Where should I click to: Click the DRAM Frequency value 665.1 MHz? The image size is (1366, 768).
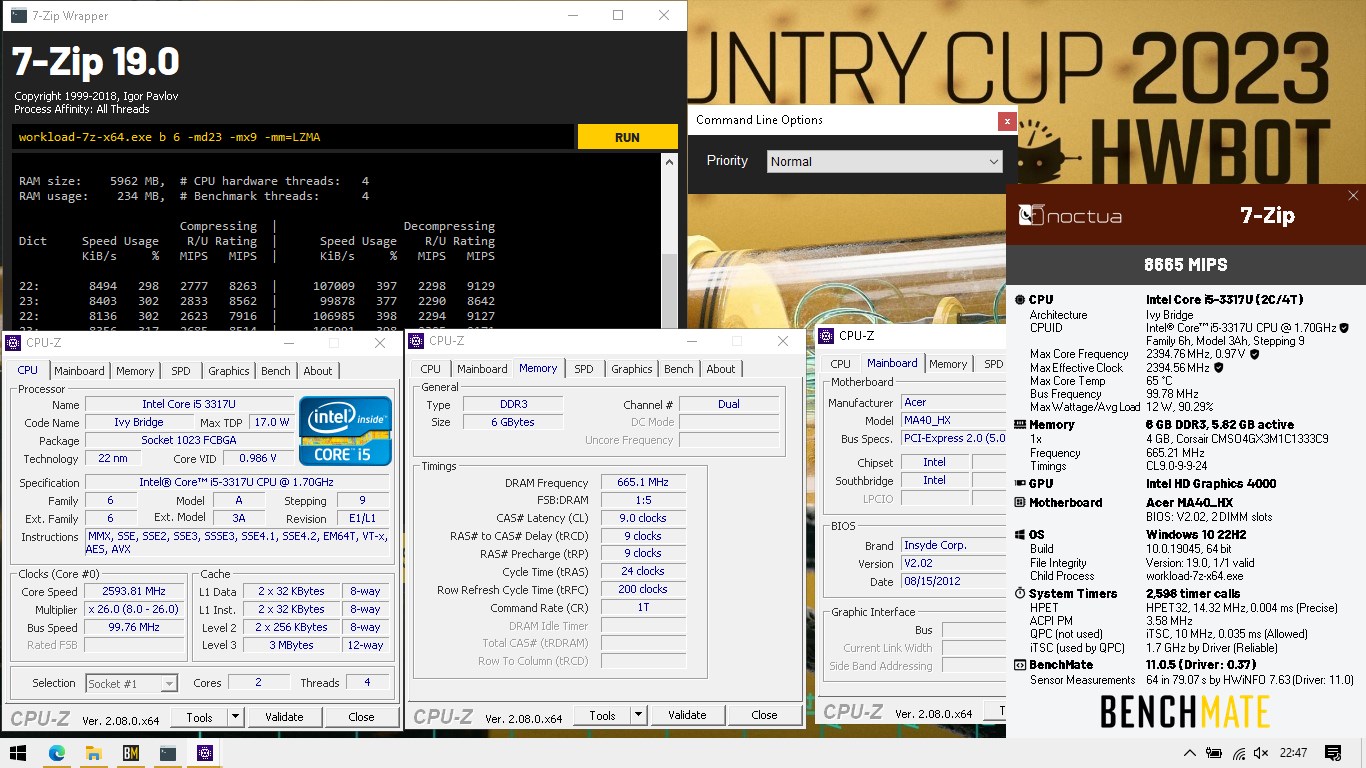pos(643,482)
